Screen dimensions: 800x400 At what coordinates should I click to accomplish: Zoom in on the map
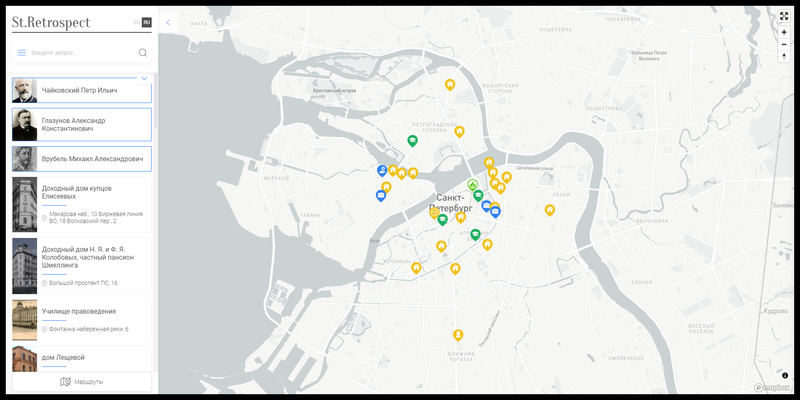pyautogui.click(x=784, y=32)
